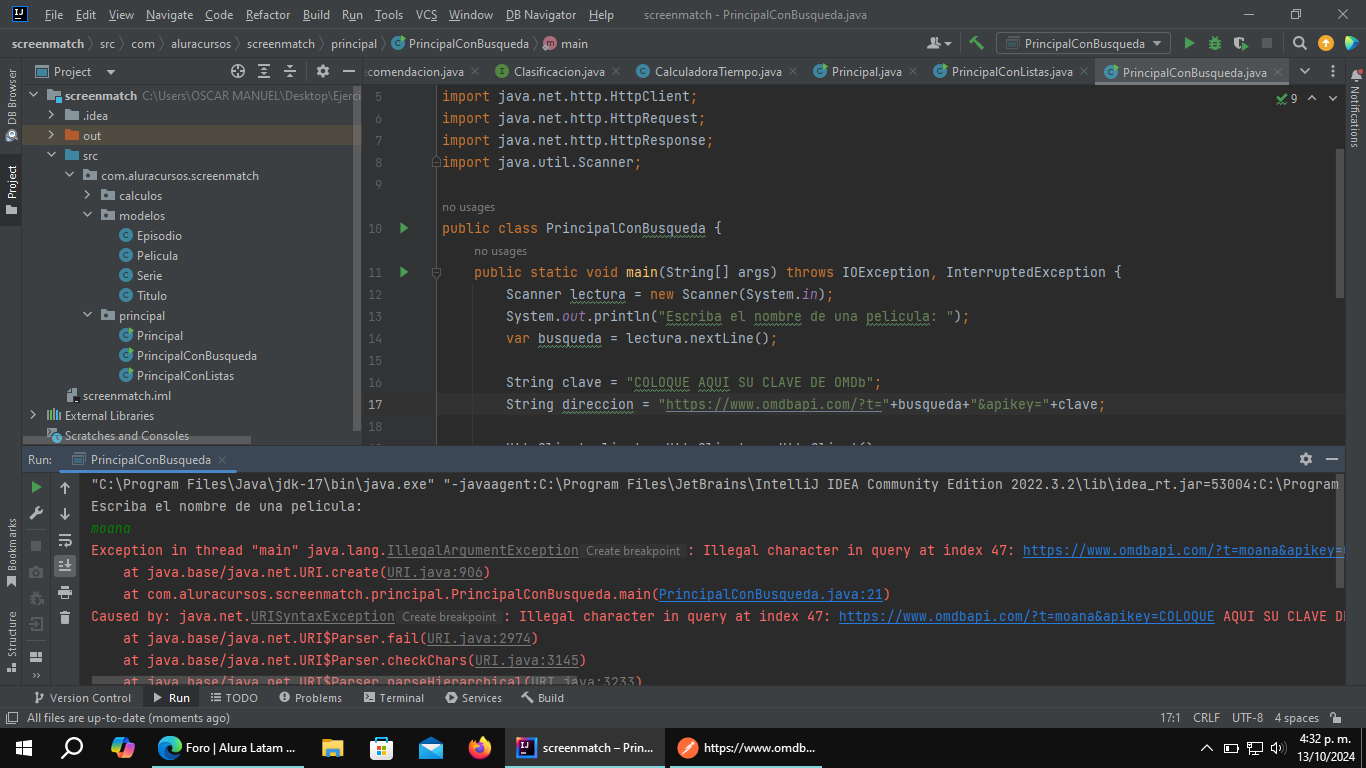Viewport: 1366px width, 768px height.
Task: Open Firefox from the Windows taskbar
Action: click(479, 747)
